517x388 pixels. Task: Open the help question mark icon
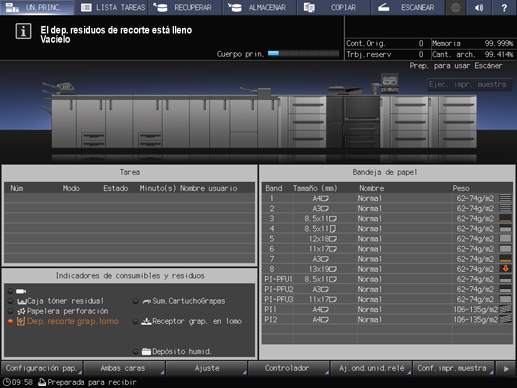click(504, 7)
